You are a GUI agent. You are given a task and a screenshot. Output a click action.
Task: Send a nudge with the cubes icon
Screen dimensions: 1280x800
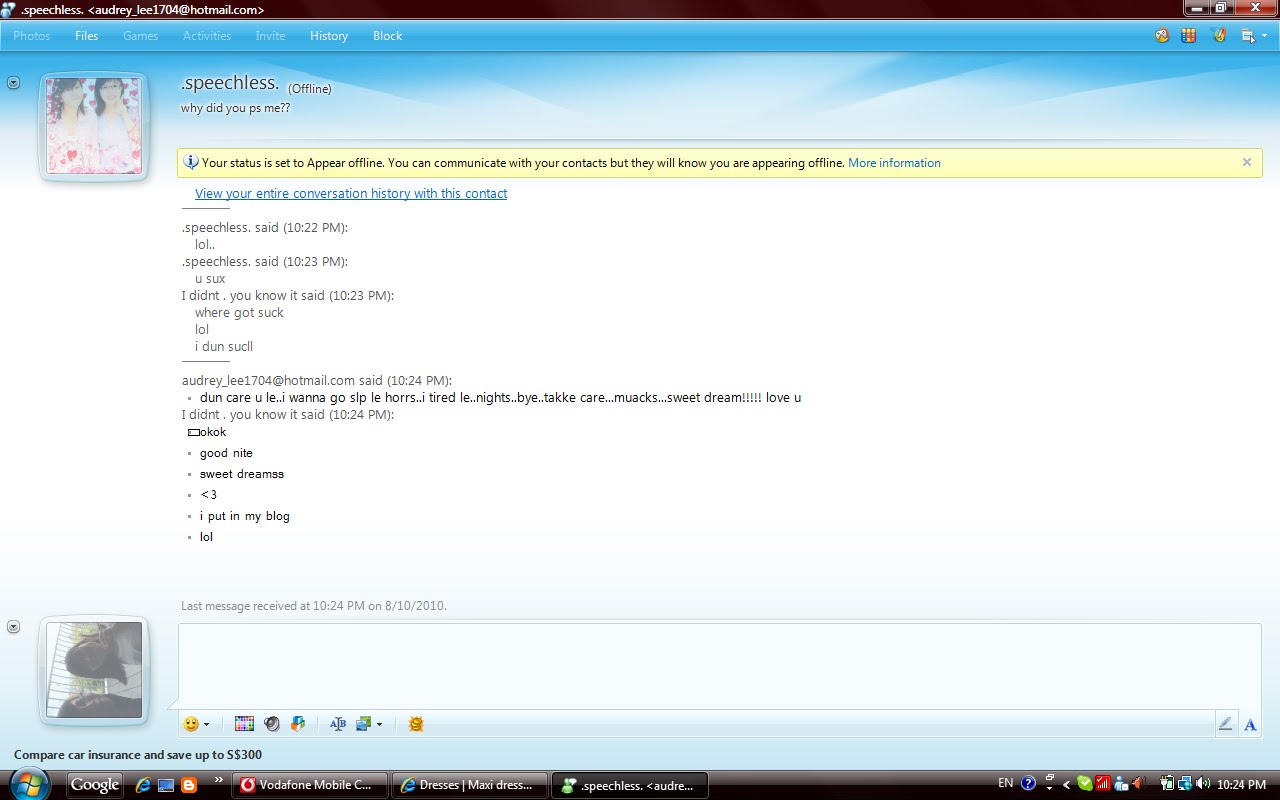(x=298, y=724)
